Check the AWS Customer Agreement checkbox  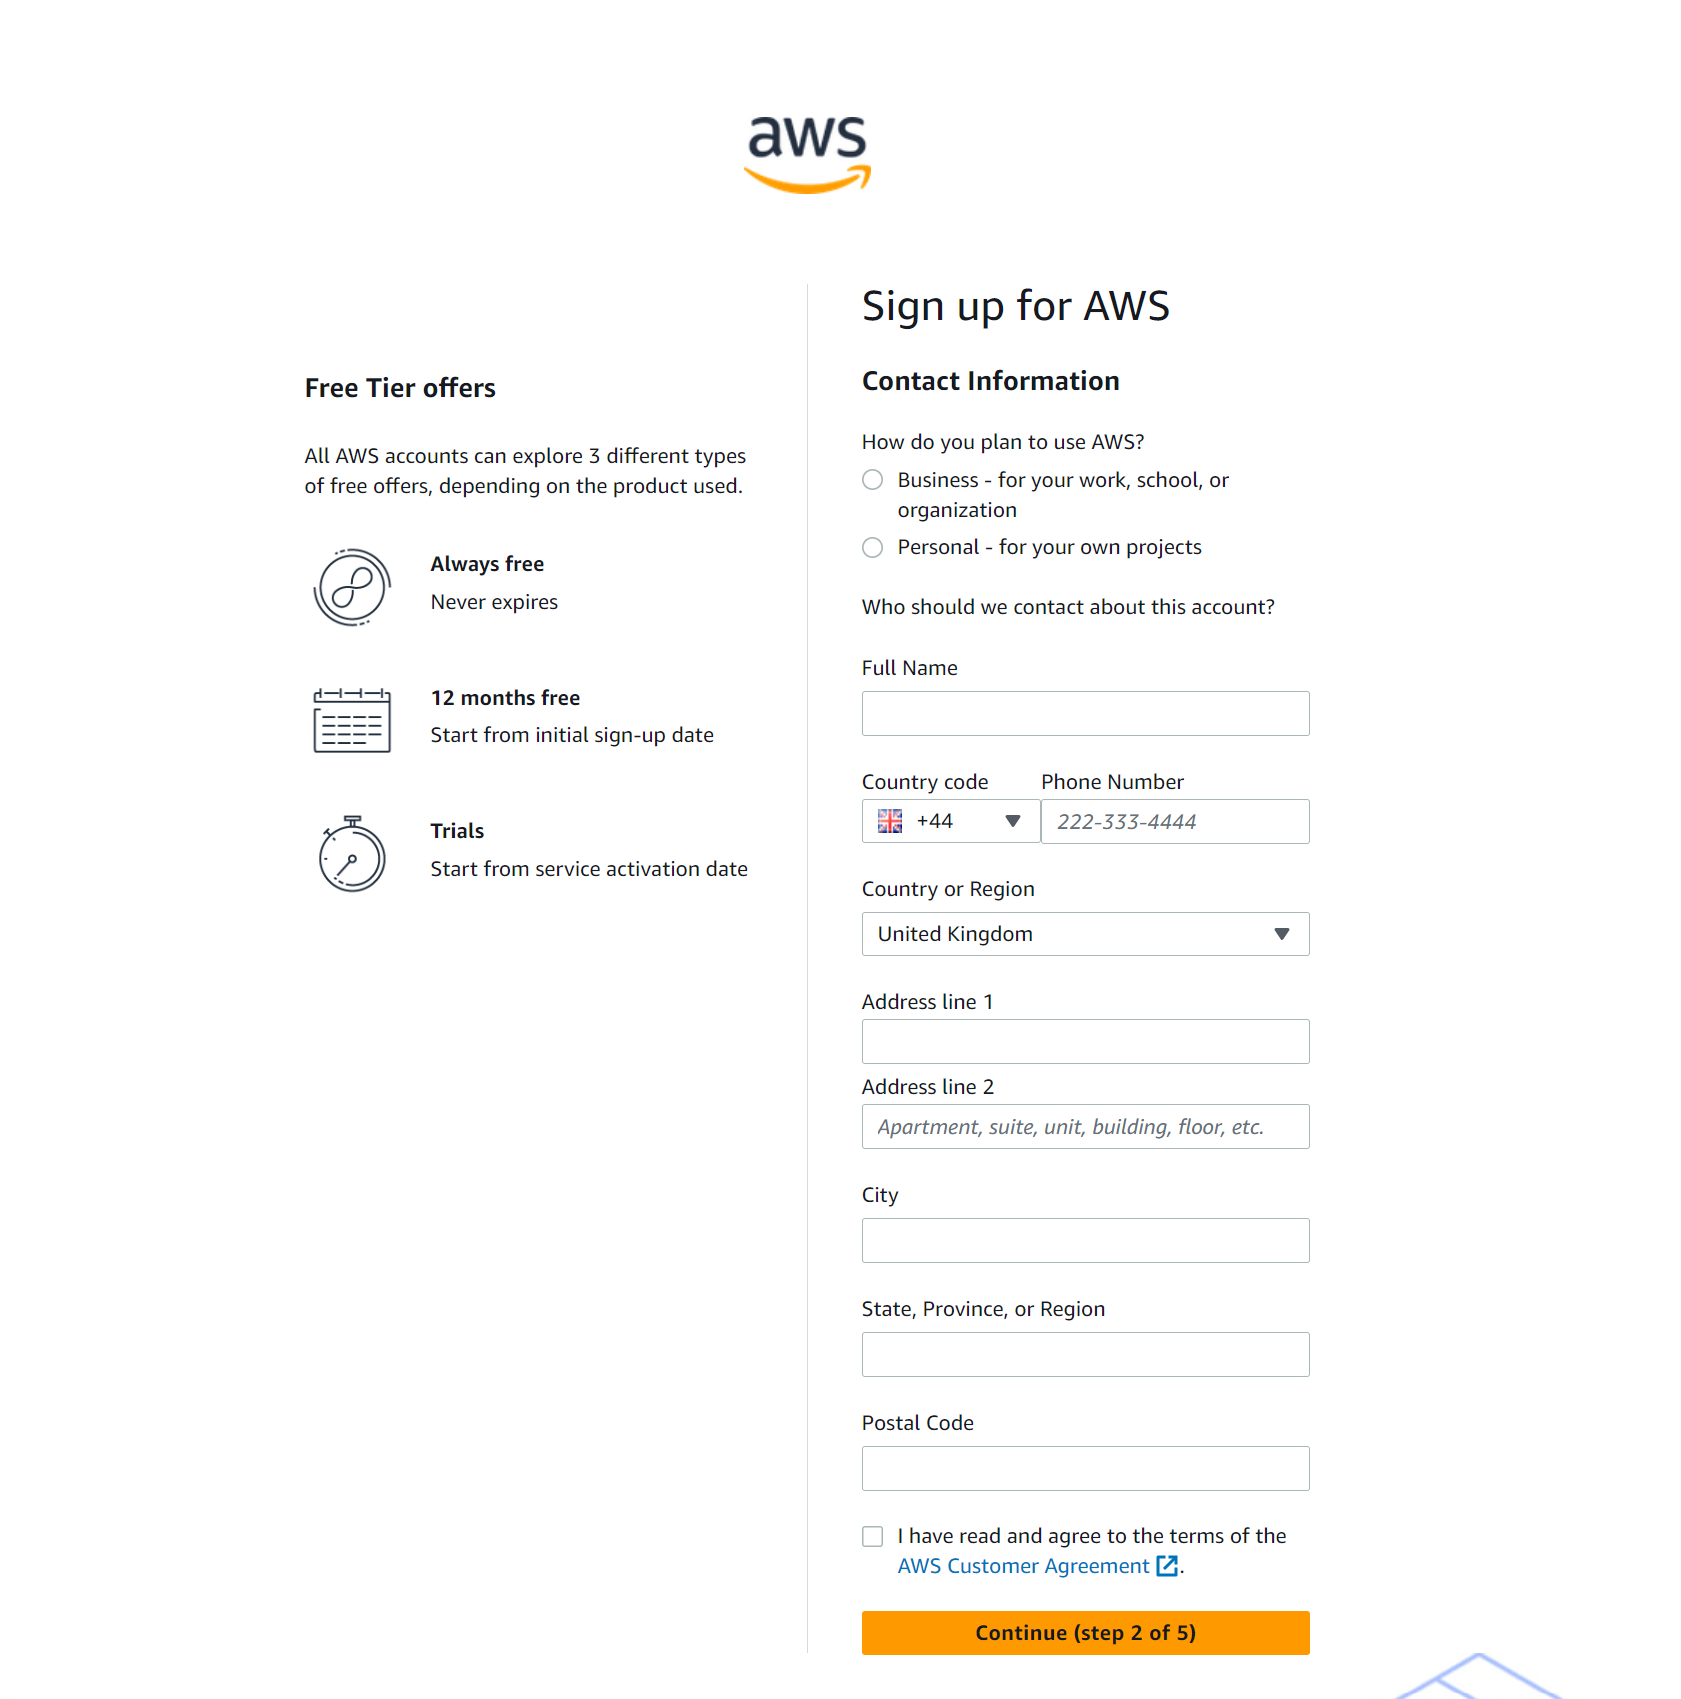point(873,1536)
